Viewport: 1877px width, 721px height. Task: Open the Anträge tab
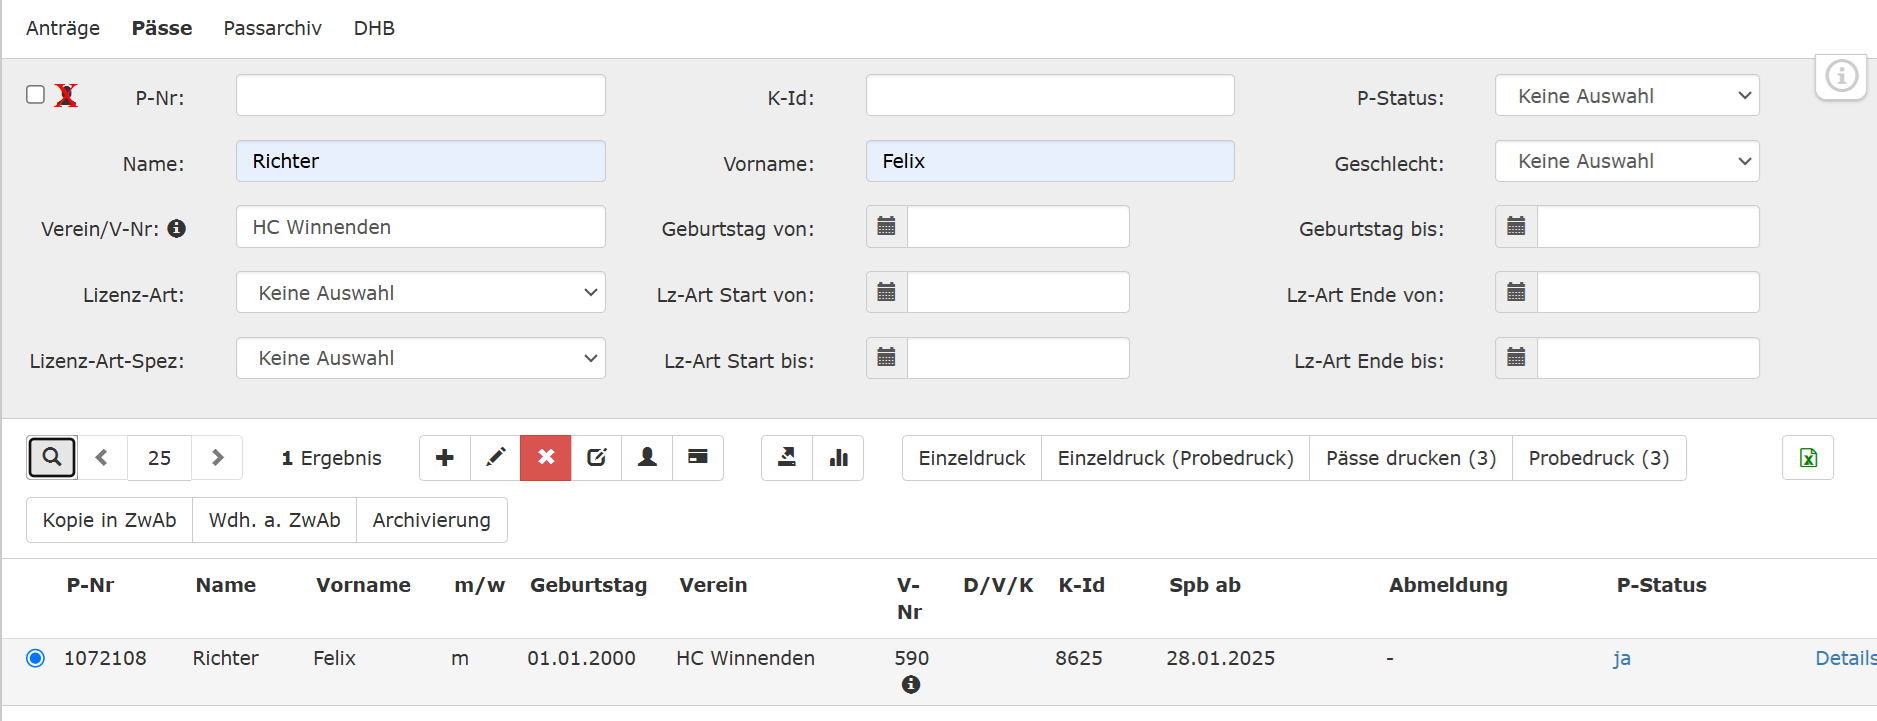click(63, 28)
